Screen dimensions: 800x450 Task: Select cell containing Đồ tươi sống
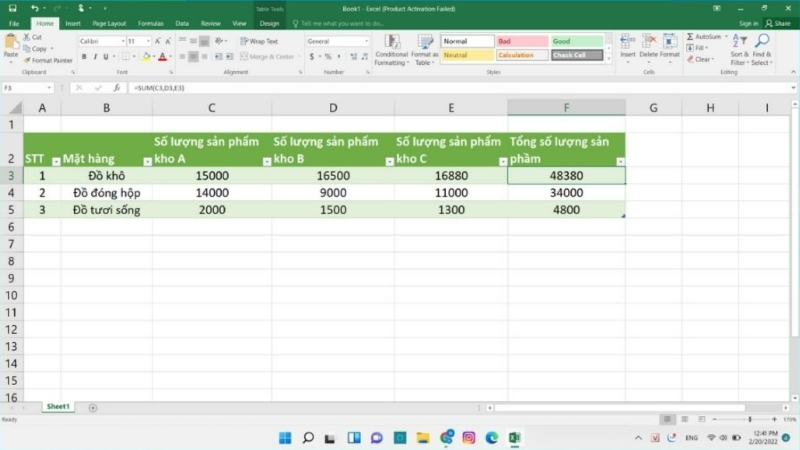106,210
